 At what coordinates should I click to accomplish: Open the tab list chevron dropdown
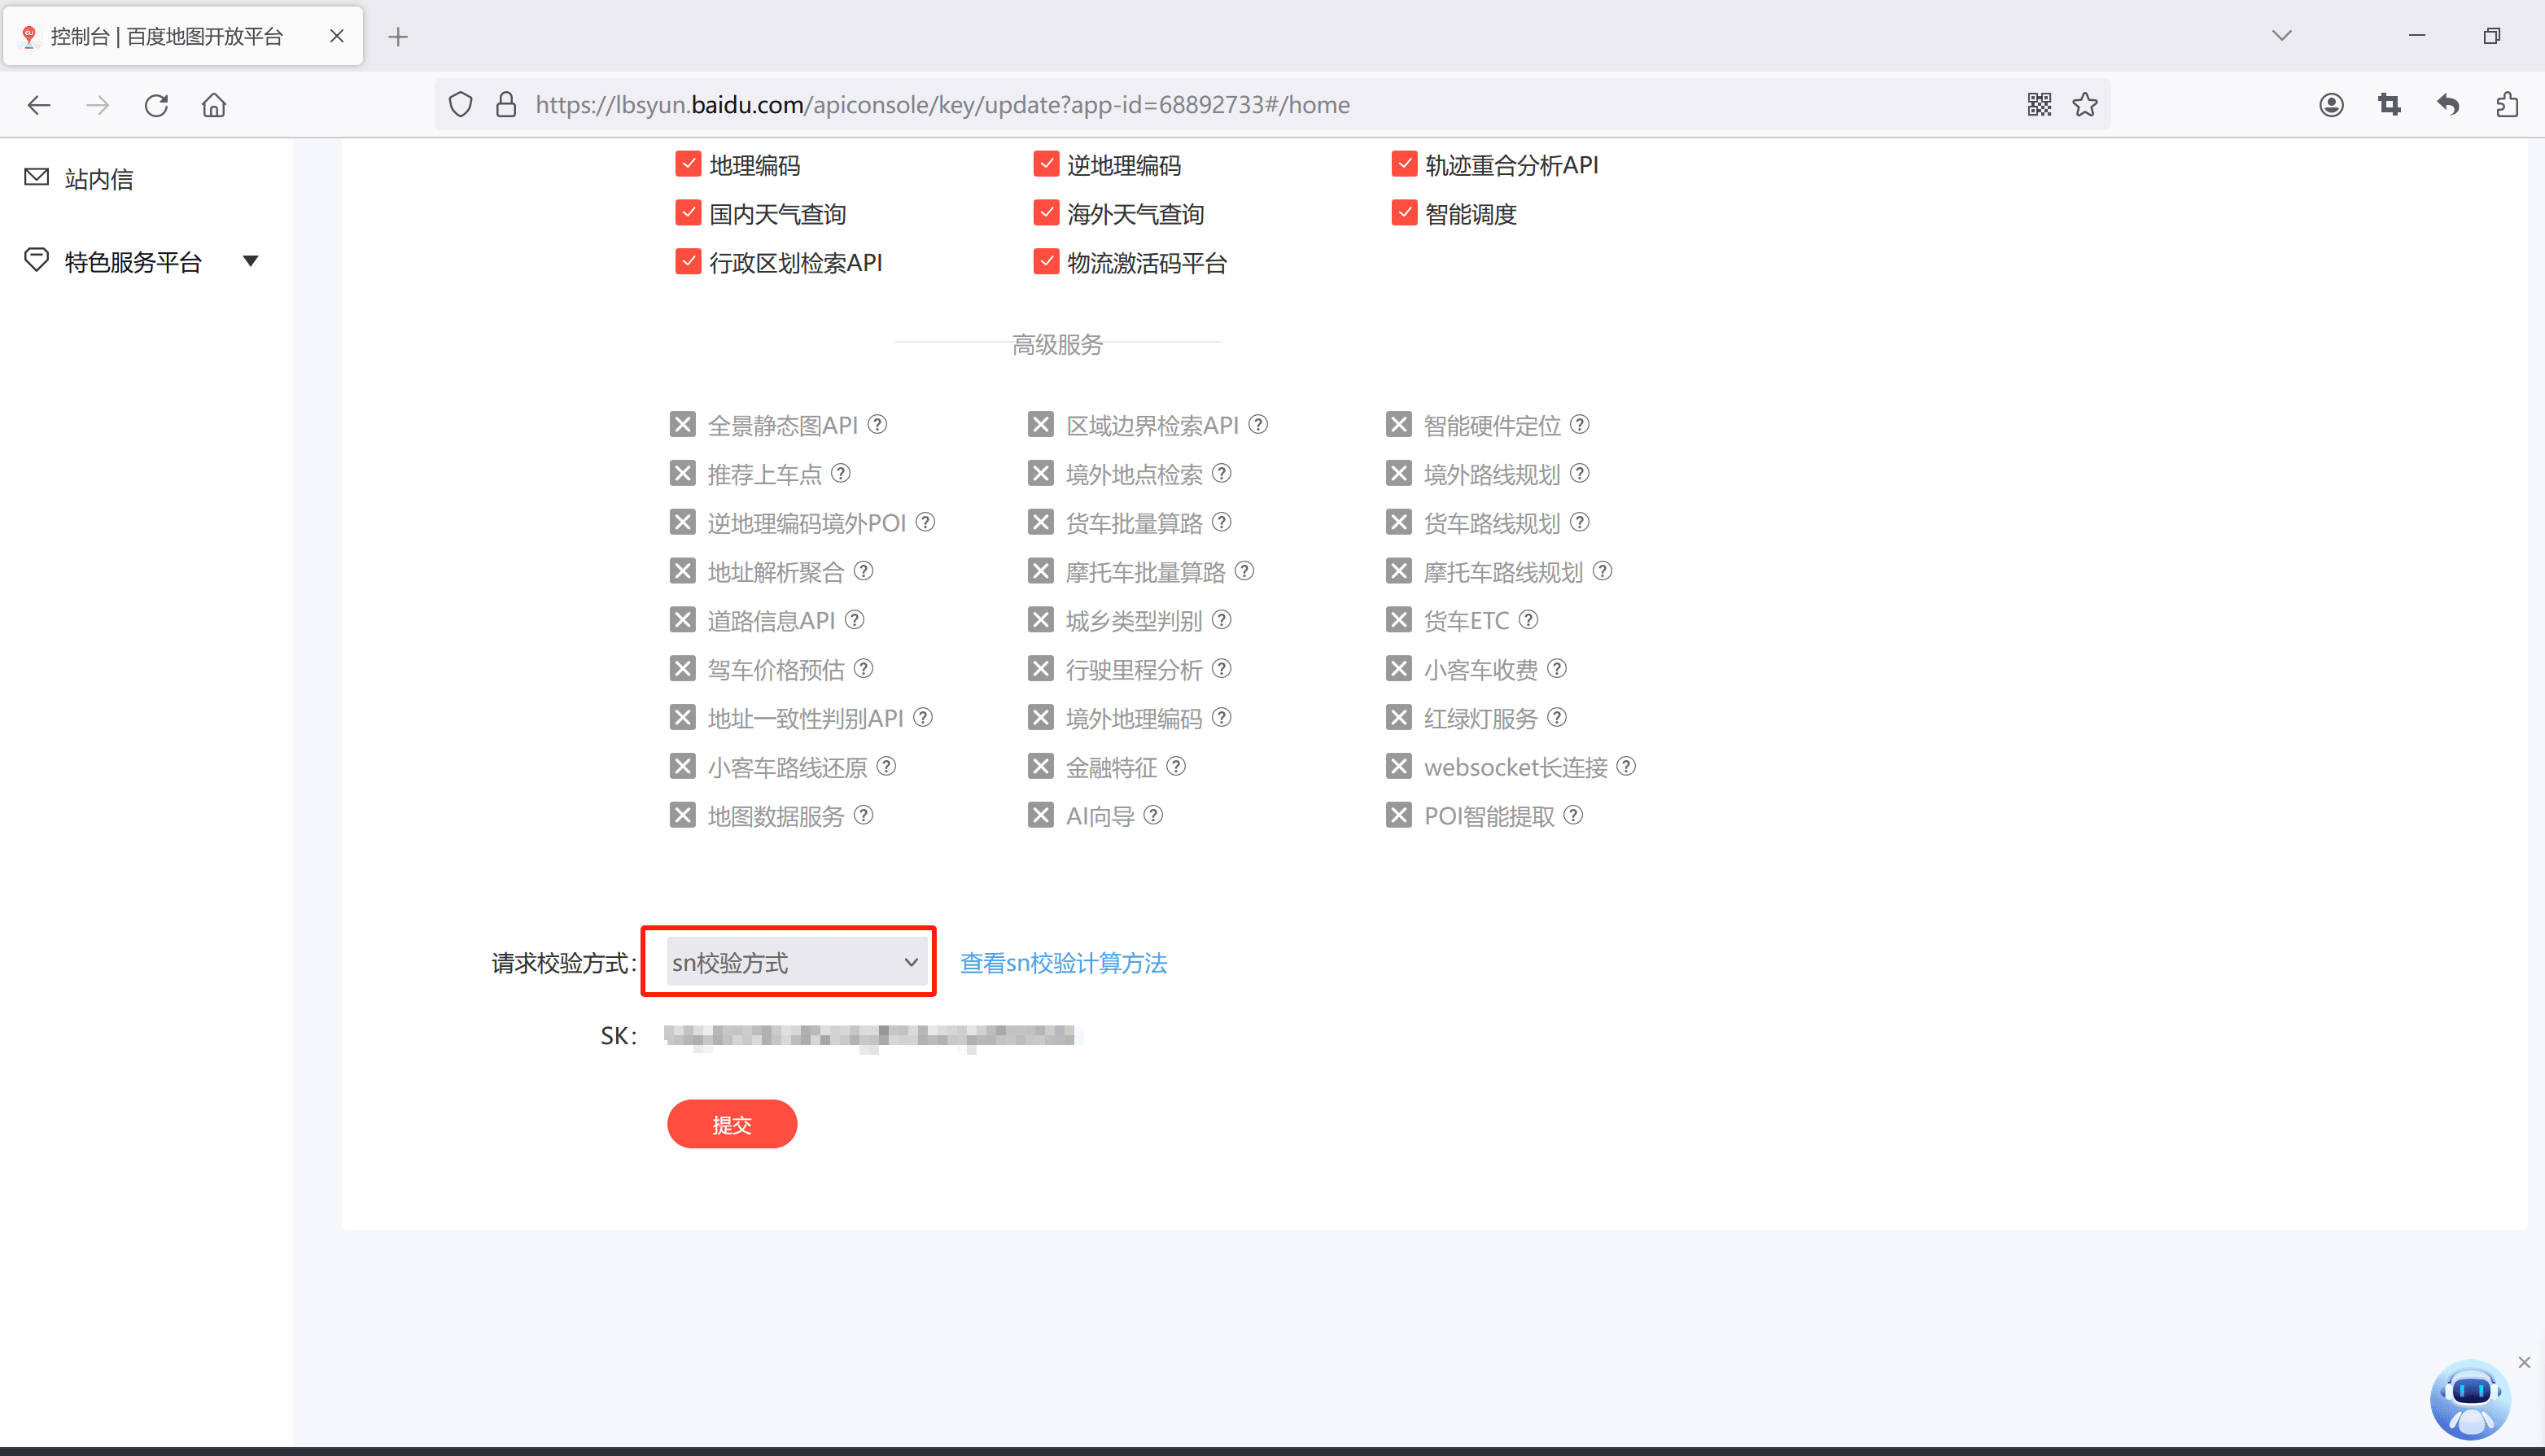(2281, 36)
